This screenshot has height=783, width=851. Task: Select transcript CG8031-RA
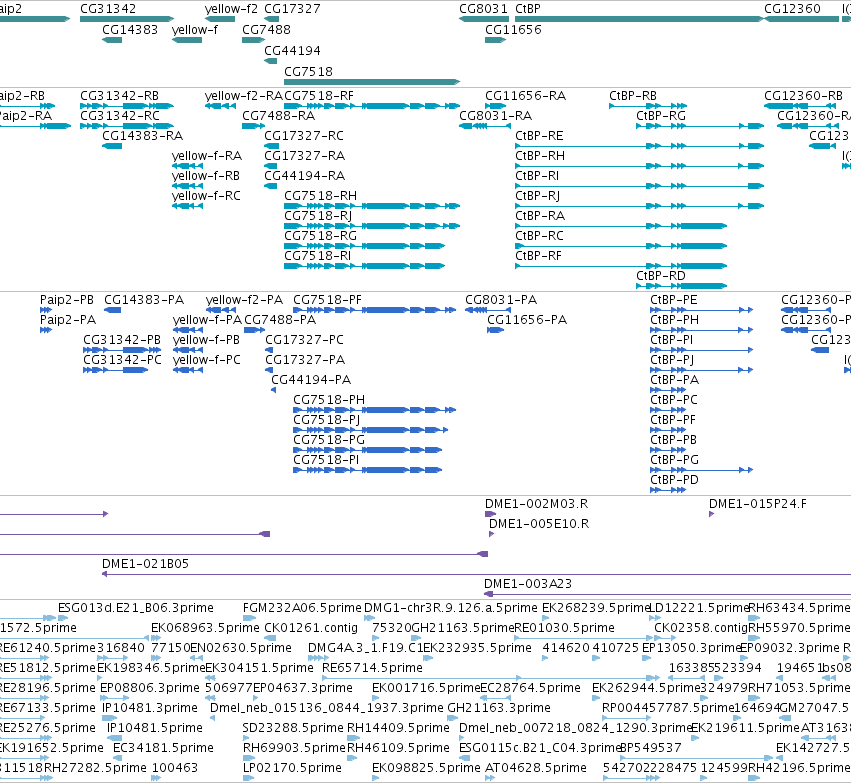pos(496,116)
